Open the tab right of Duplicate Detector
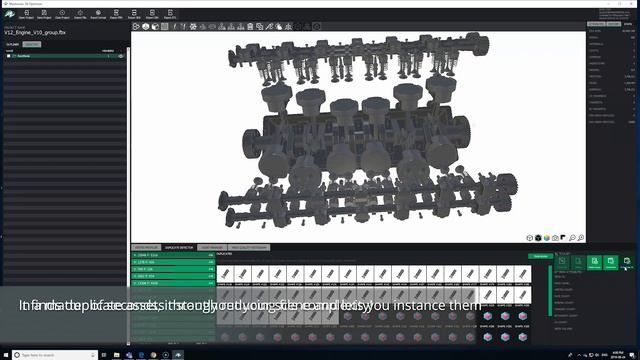This screenshot has width=640, height=360. coord(212,247)
